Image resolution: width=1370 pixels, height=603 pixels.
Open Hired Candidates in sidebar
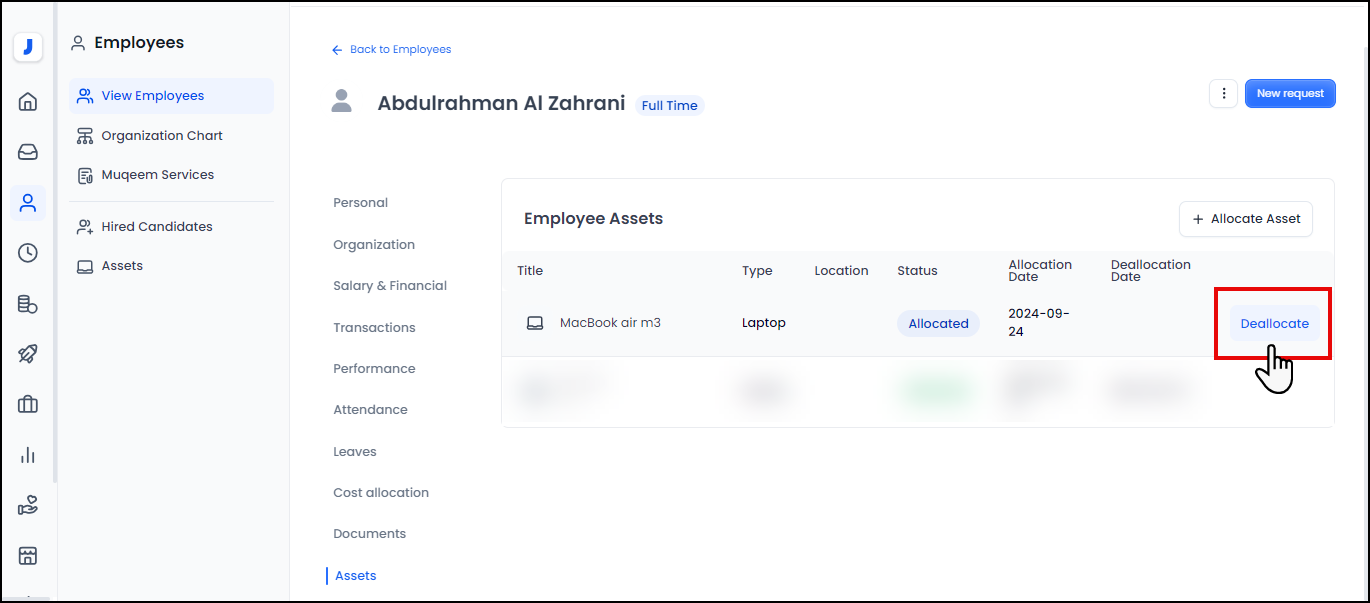pos(156,227)
